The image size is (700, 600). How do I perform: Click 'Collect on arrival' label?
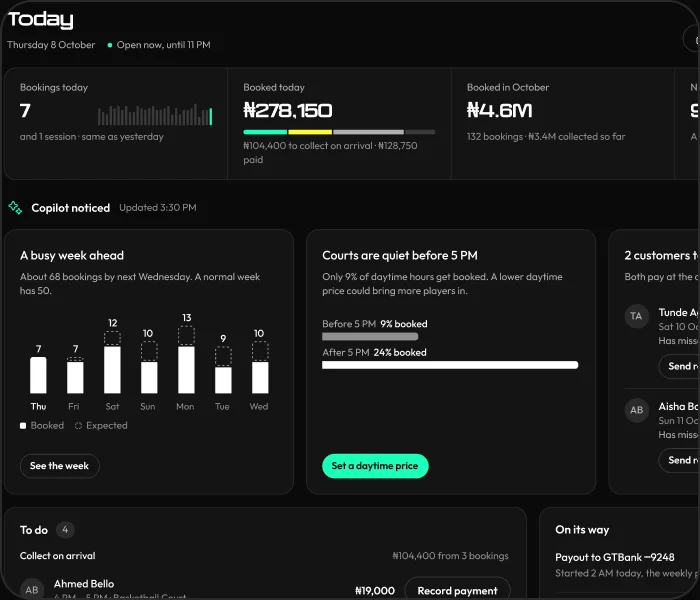58,556
